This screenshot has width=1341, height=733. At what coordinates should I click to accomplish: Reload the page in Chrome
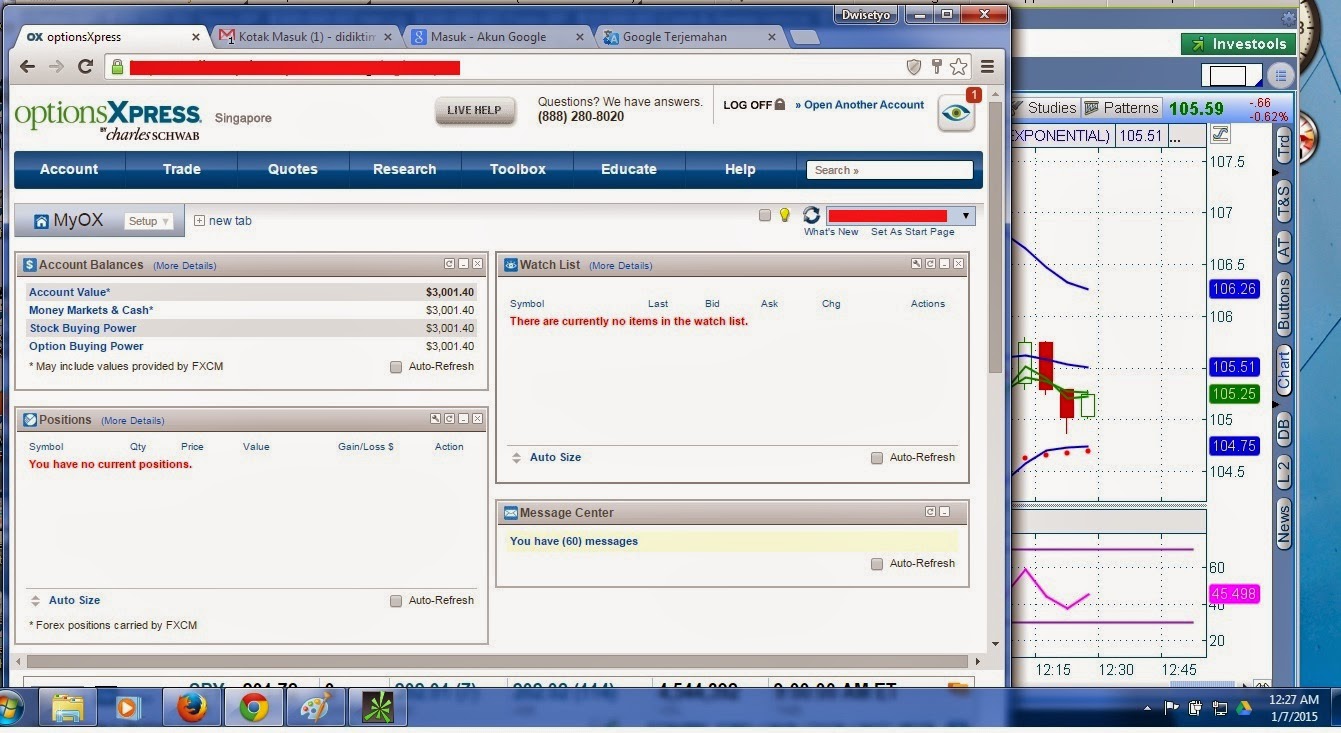coord(85,67)
